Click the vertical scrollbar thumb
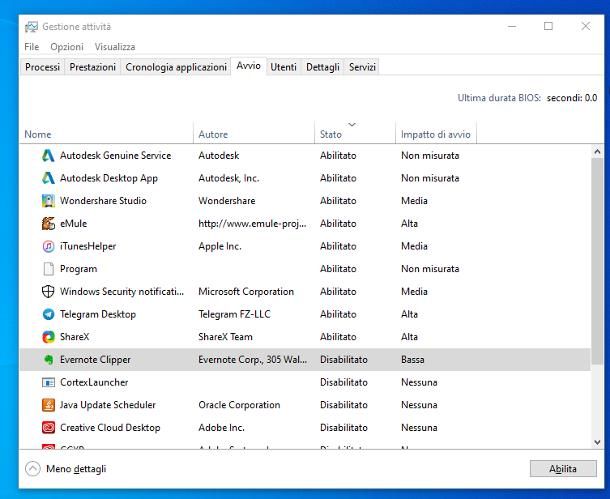 coord(597,261)
